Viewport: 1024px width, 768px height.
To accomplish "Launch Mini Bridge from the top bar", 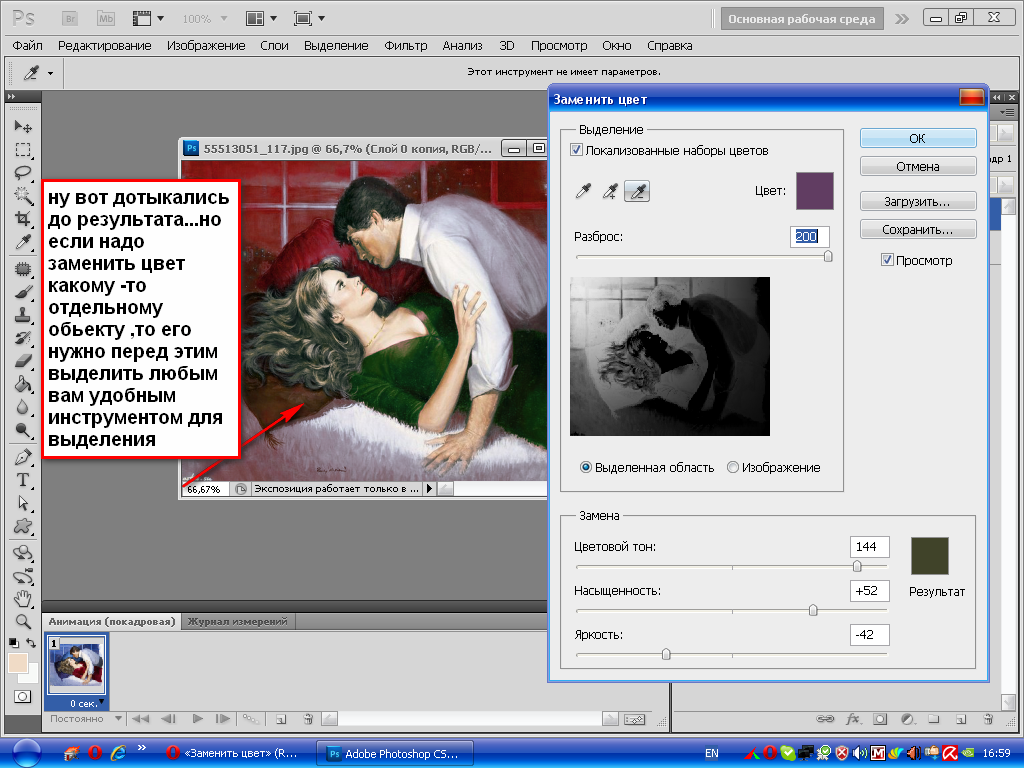I will point(105,18).
